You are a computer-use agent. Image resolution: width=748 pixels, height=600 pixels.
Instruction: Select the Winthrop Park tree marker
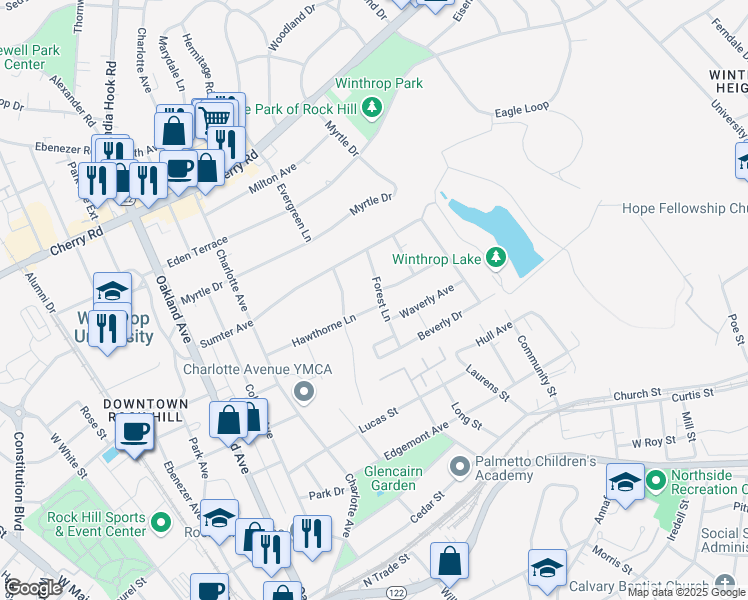372,108
